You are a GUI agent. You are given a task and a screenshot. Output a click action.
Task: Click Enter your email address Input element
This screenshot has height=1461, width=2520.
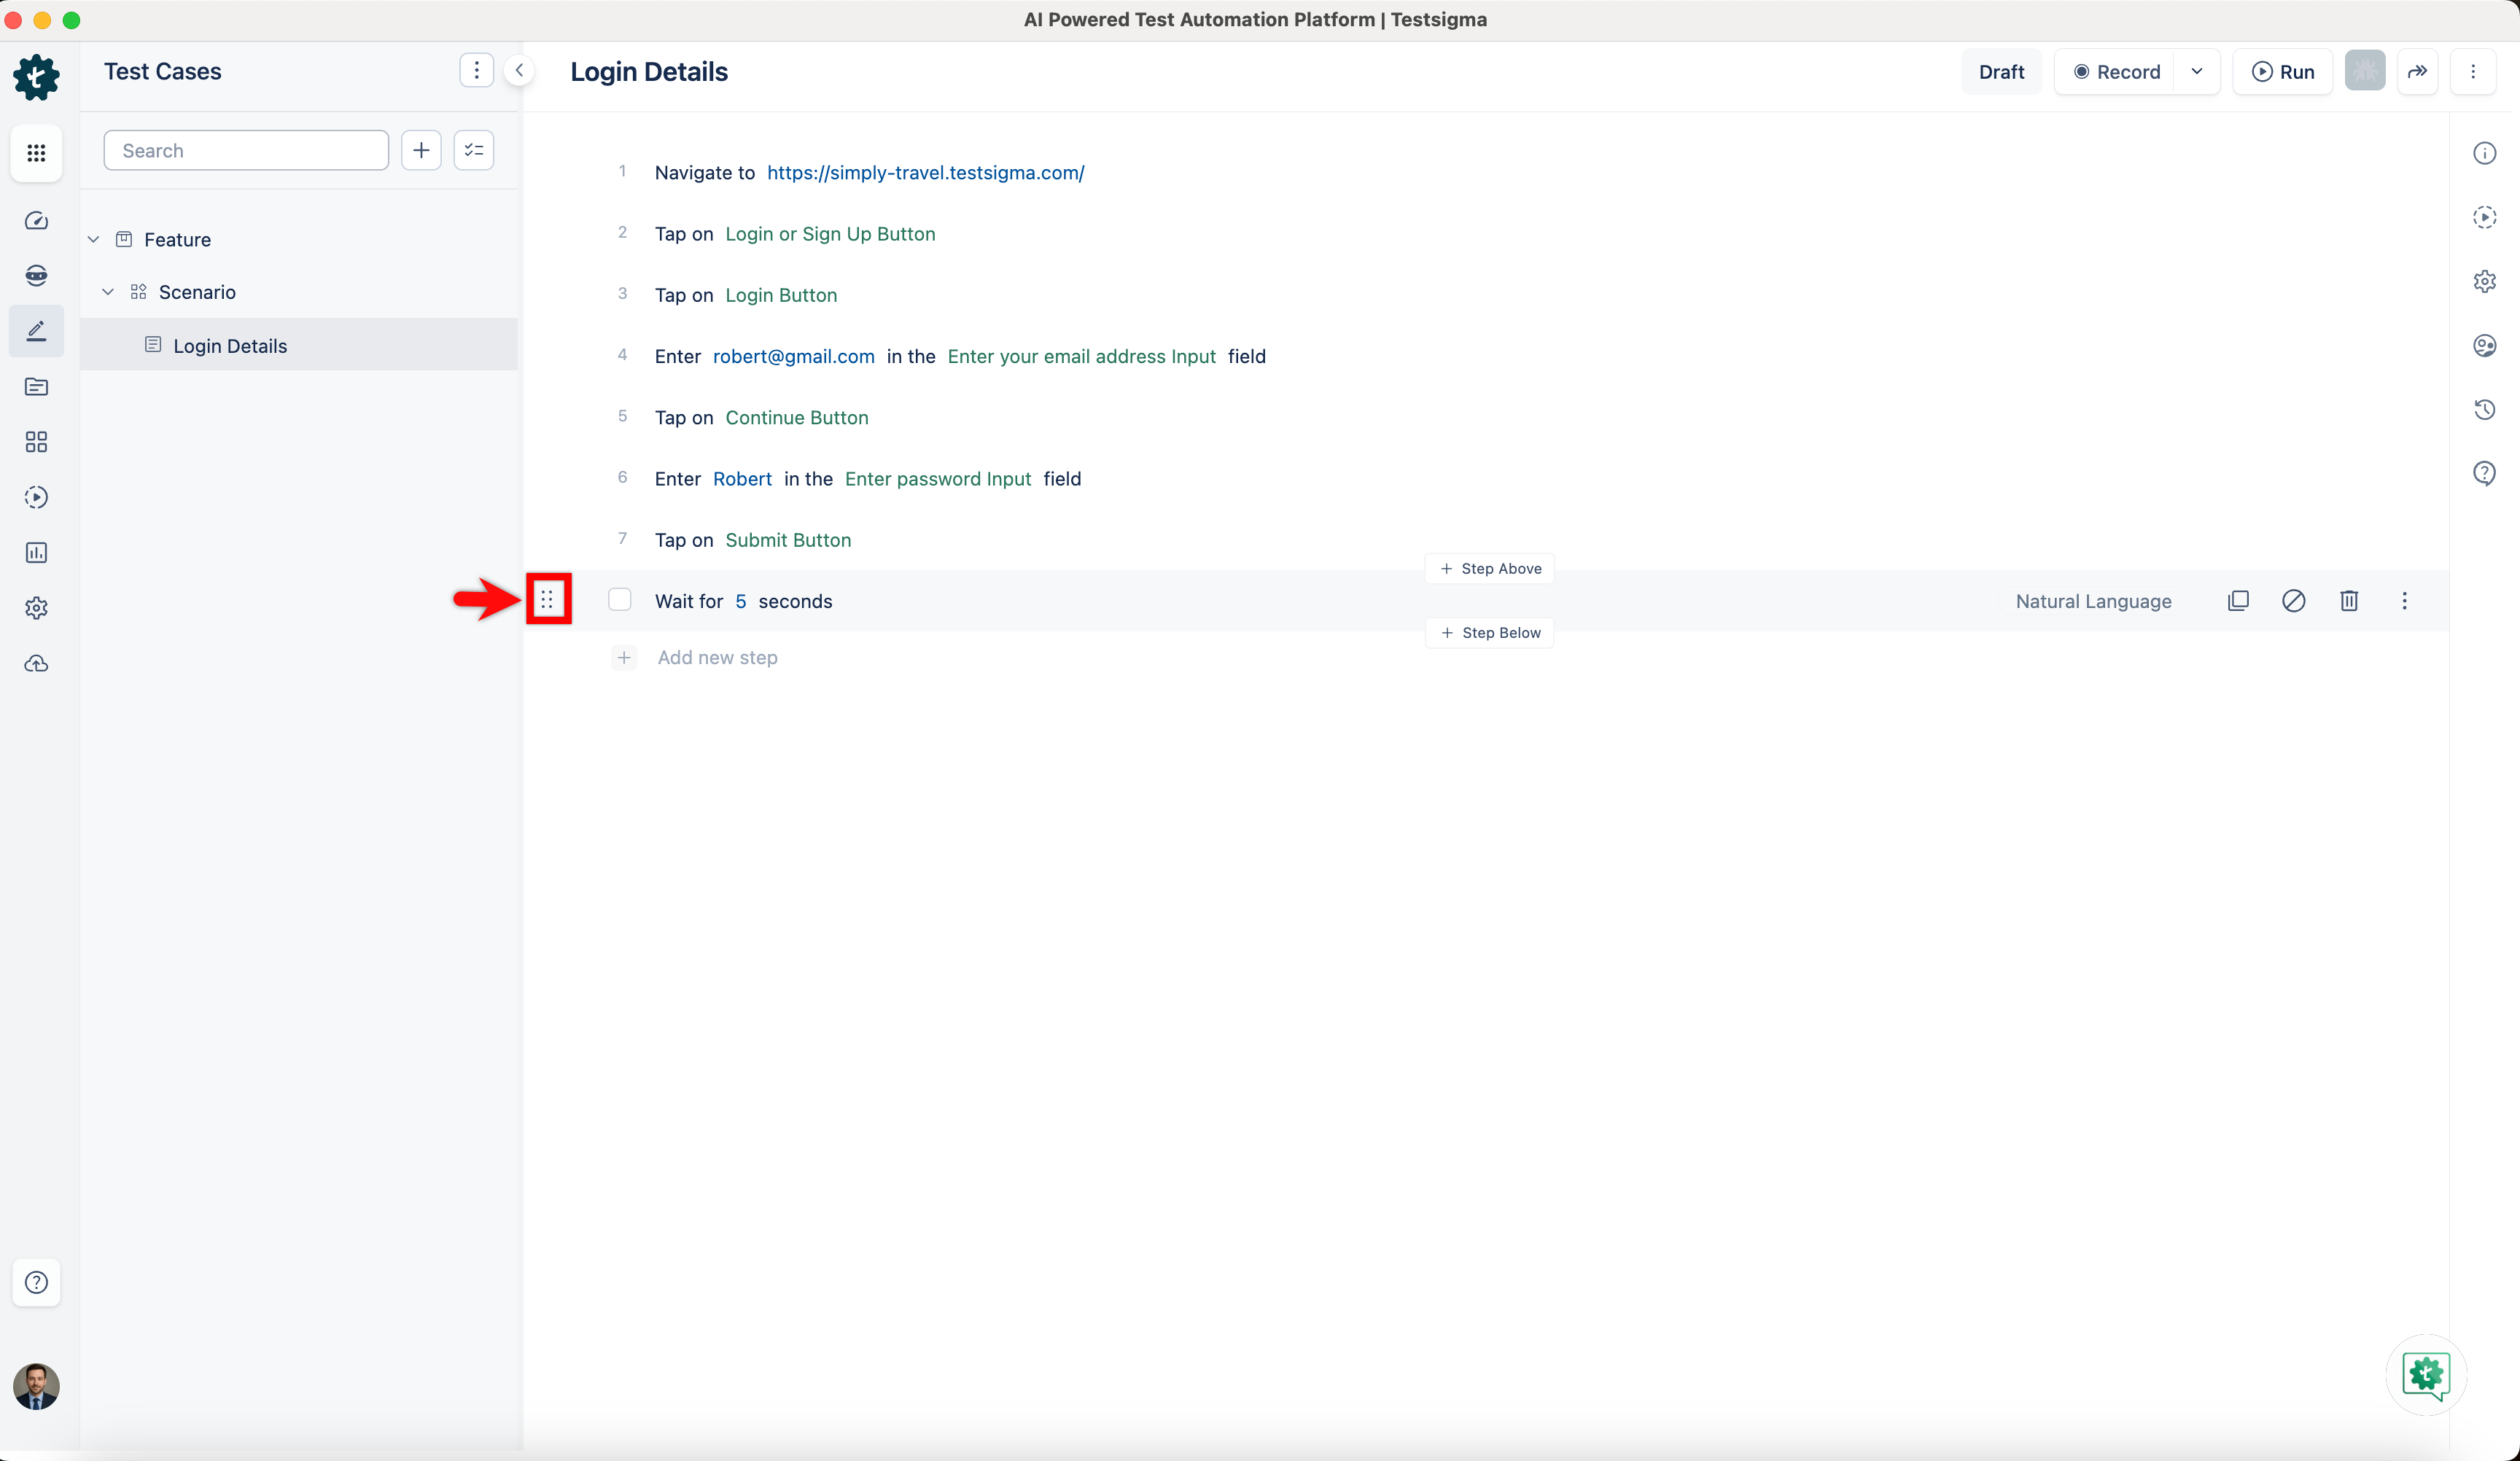[1081, 356]
